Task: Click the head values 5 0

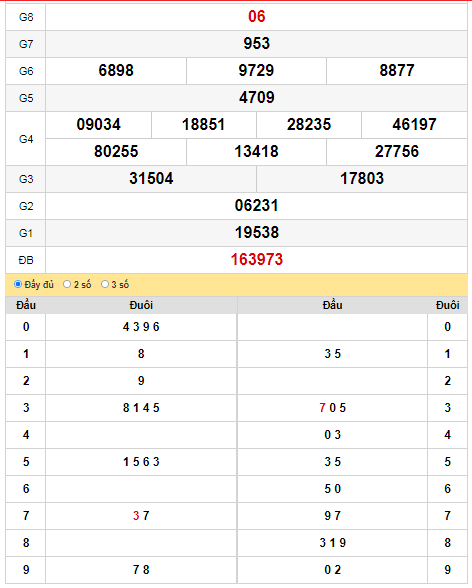Action: pos(333,489)
